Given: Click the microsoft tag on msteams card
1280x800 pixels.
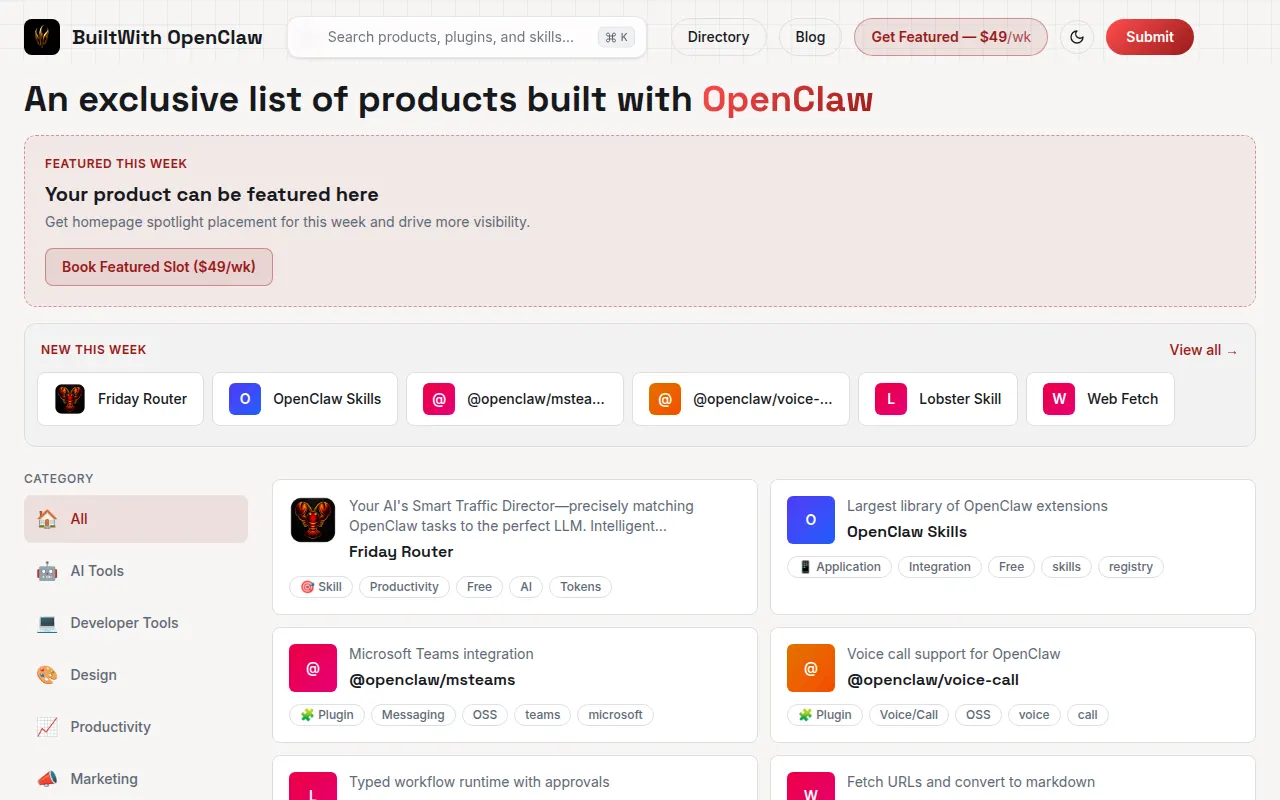Looking at the screenshot, I should click(x=616, y=715).
